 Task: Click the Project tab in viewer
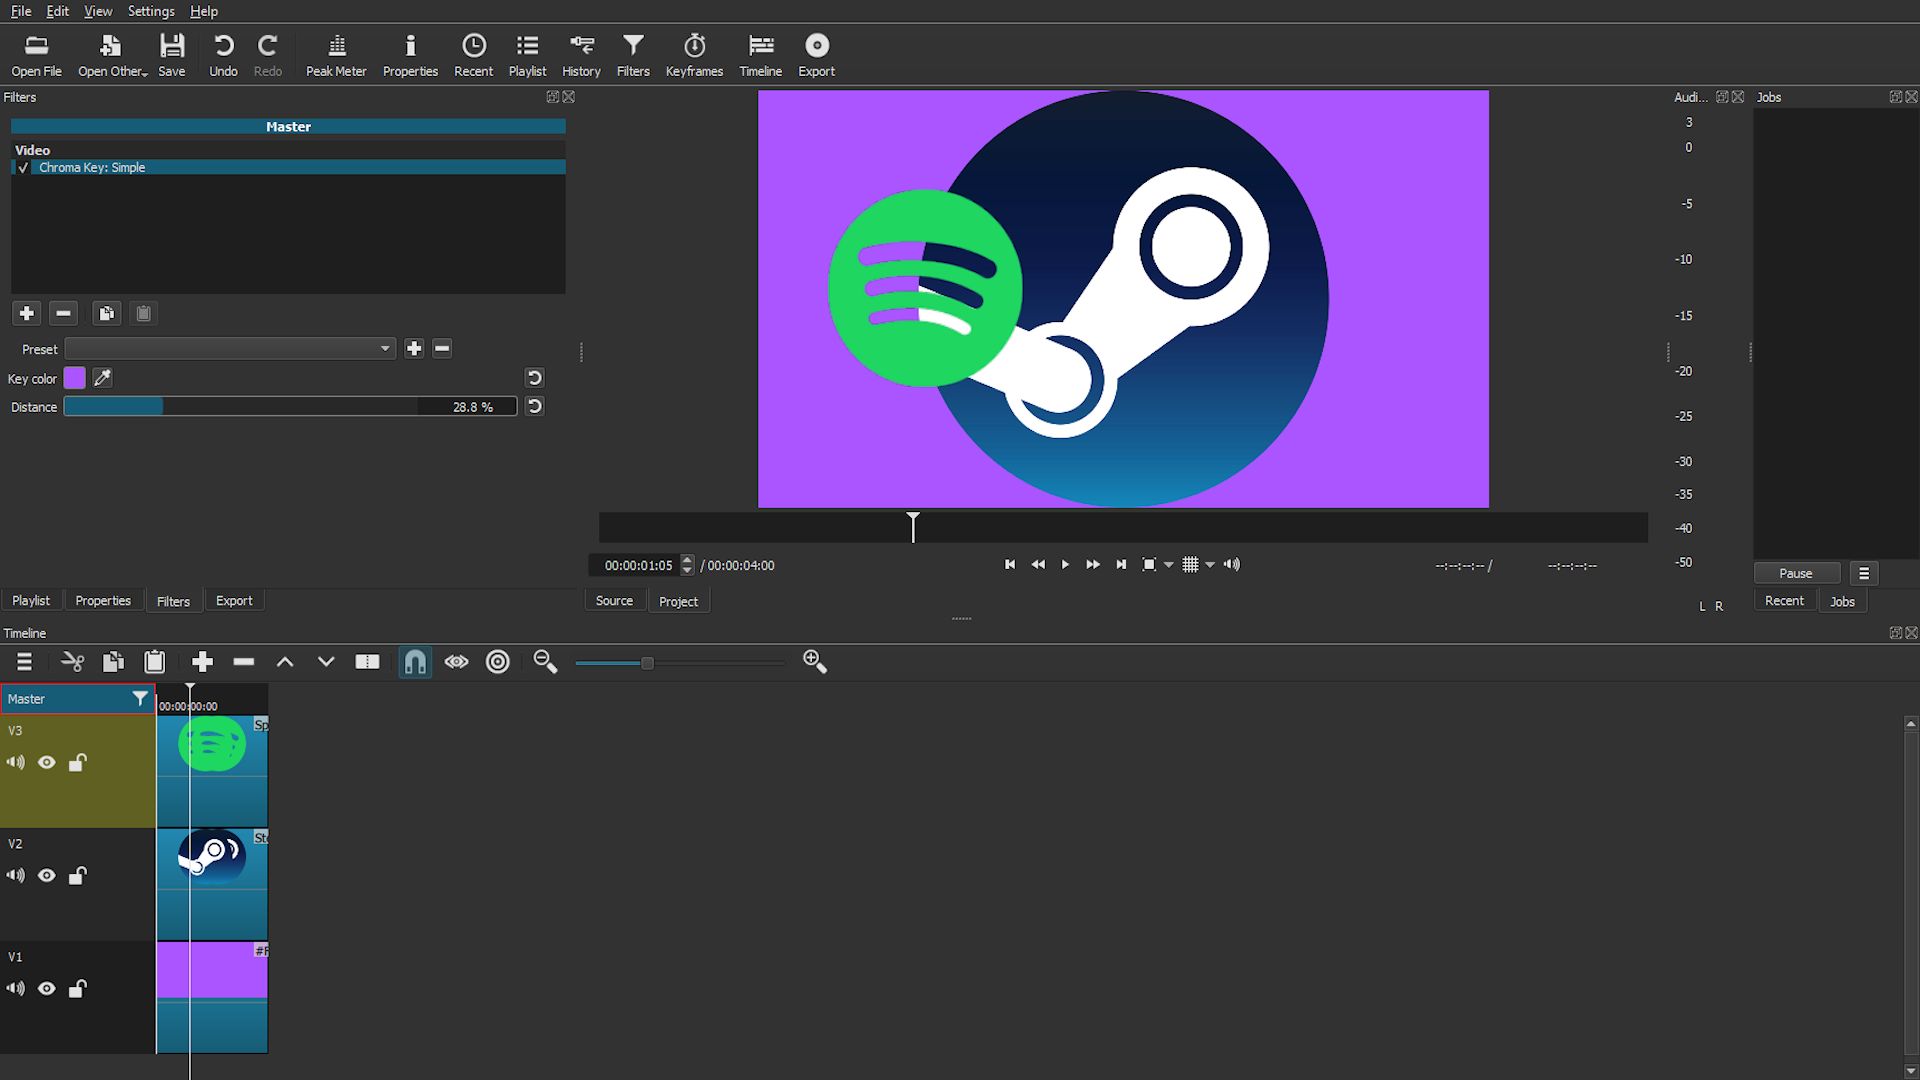[x=678, y=600]
